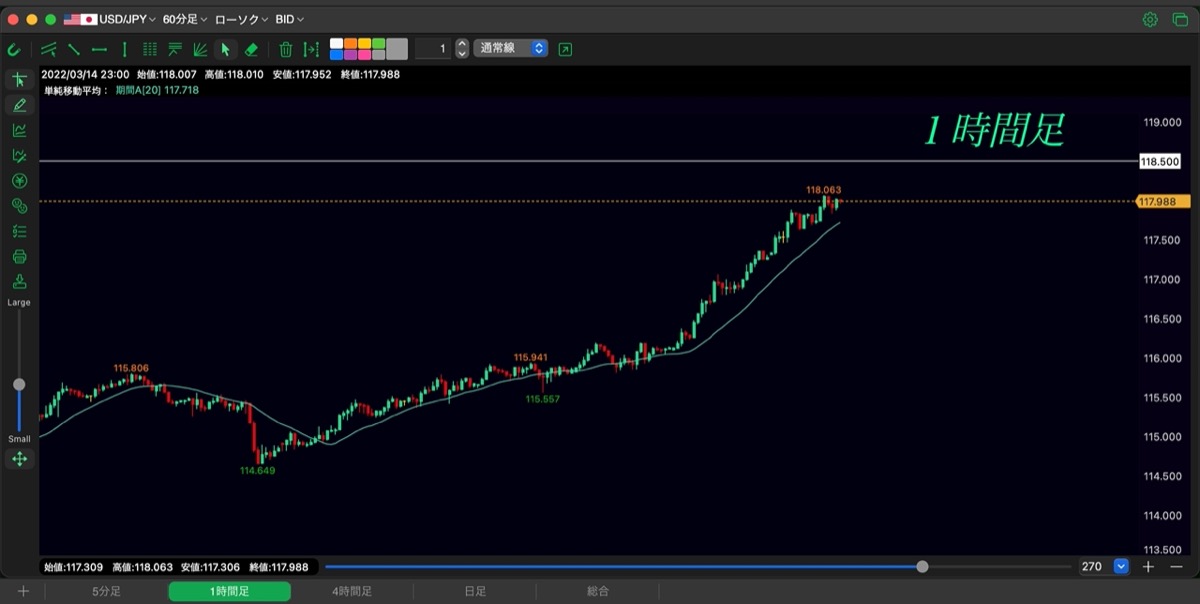Select the dotted grid lines tool
The image size is (1200, 604).
click(x=150, y=49)
